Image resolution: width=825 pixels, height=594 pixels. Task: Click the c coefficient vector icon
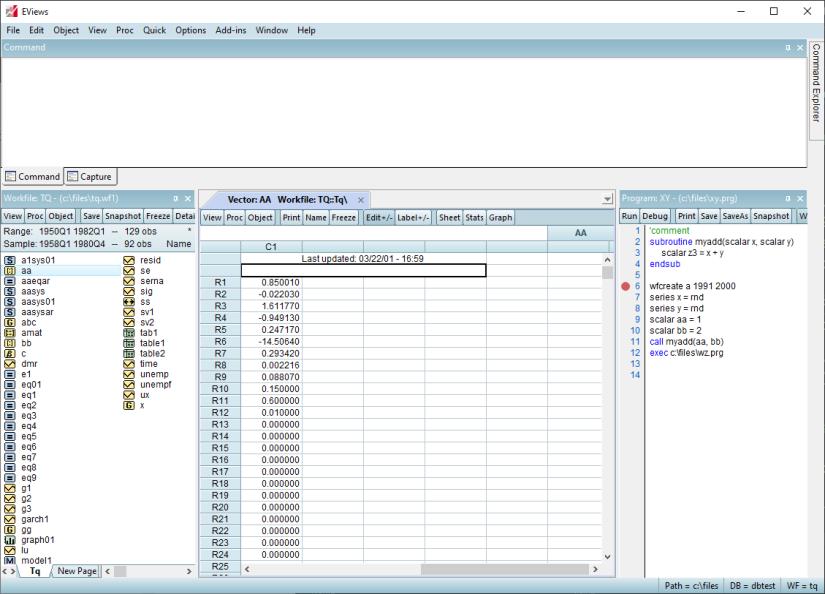[x=9, y=354]
